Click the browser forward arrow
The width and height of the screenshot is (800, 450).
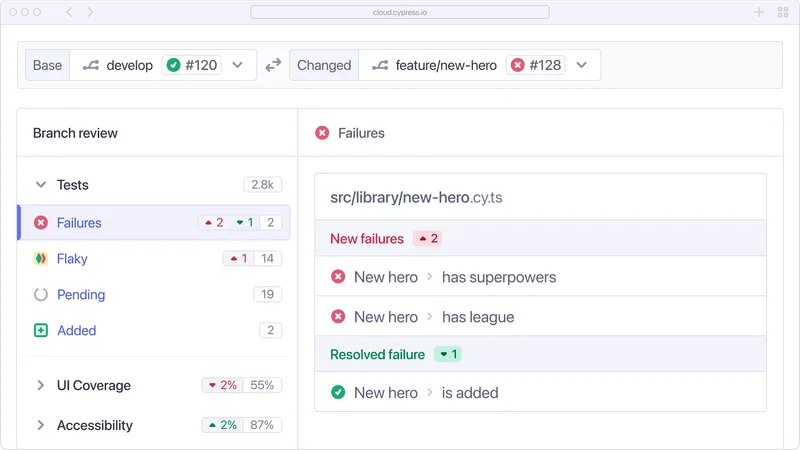point(90,12)
